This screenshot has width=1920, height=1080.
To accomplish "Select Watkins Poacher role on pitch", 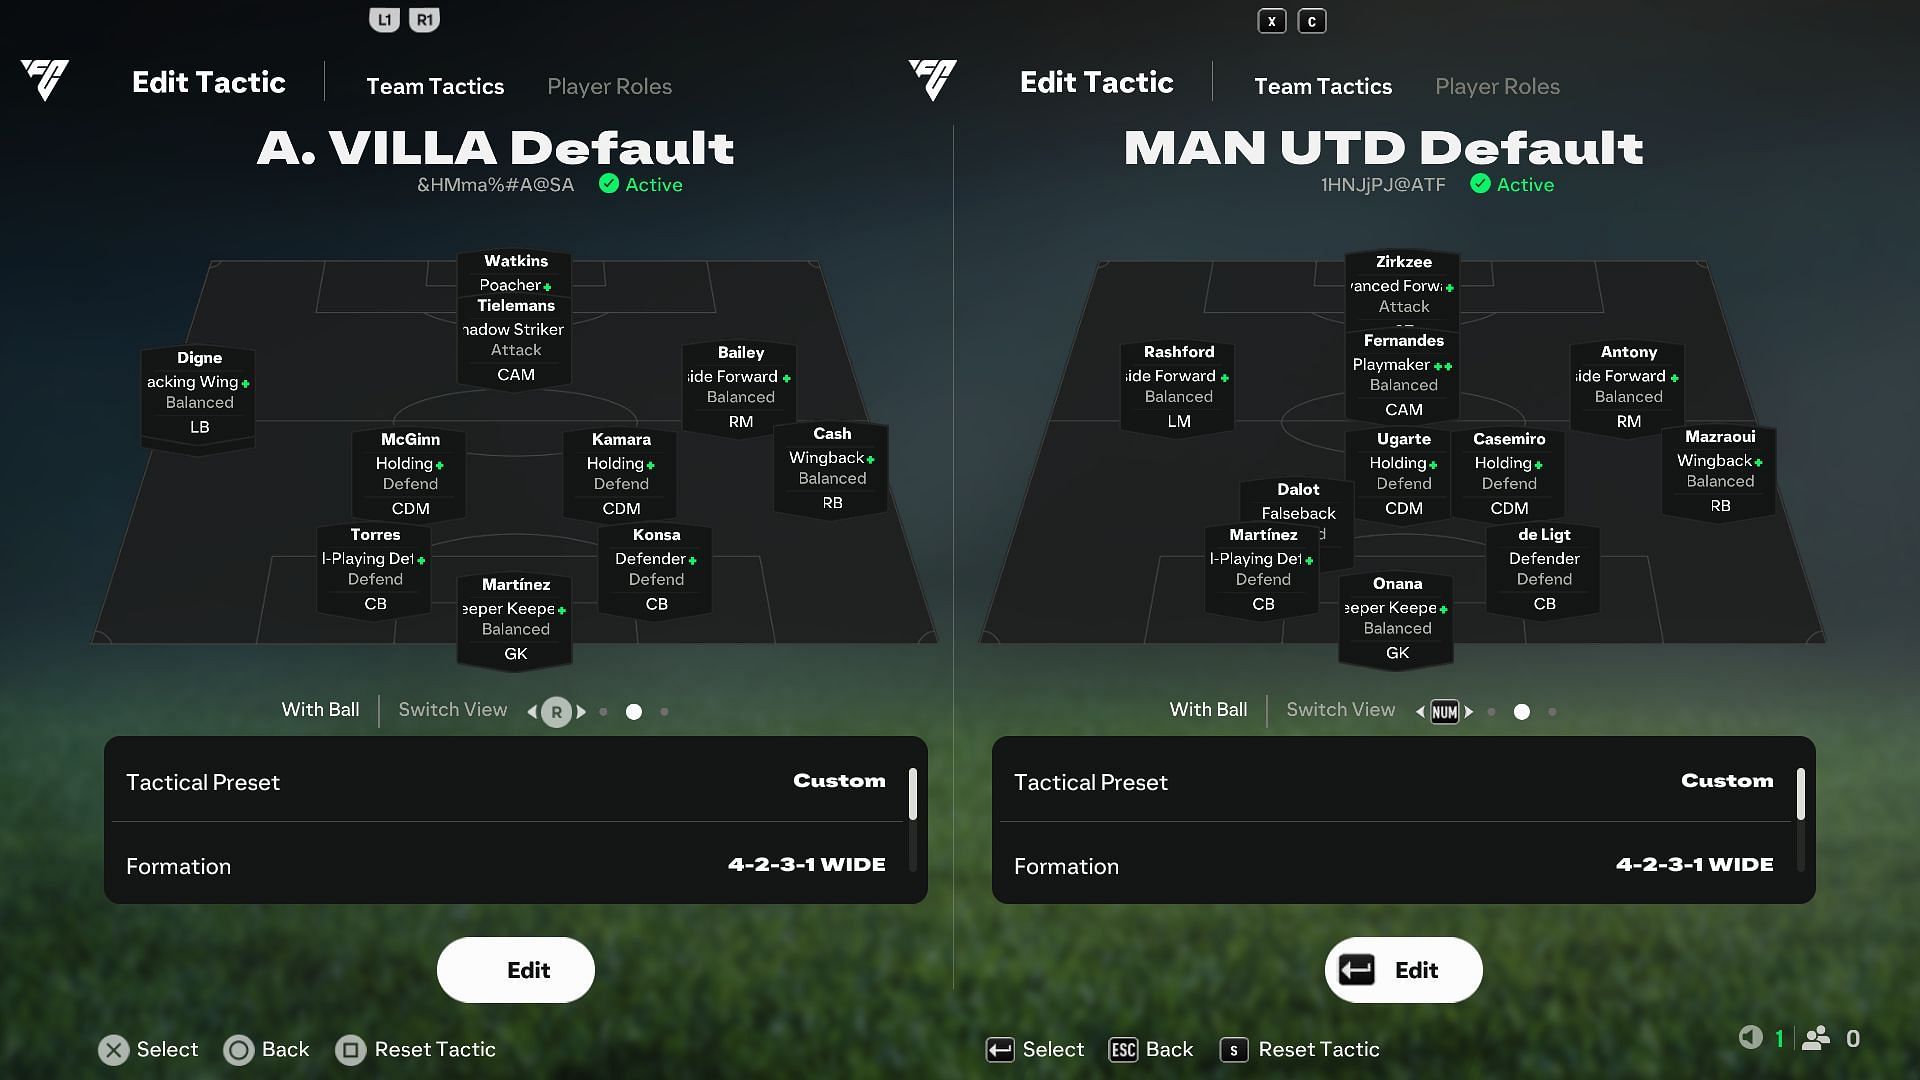I will click(516, 273).
